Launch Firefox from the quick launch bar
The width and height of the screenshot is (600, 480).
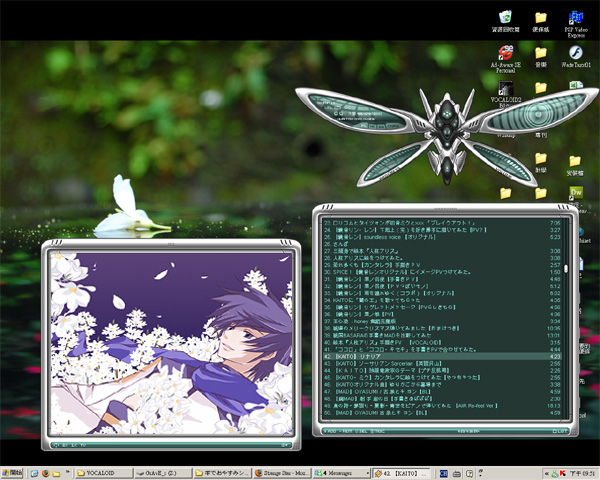coord(46,473)
